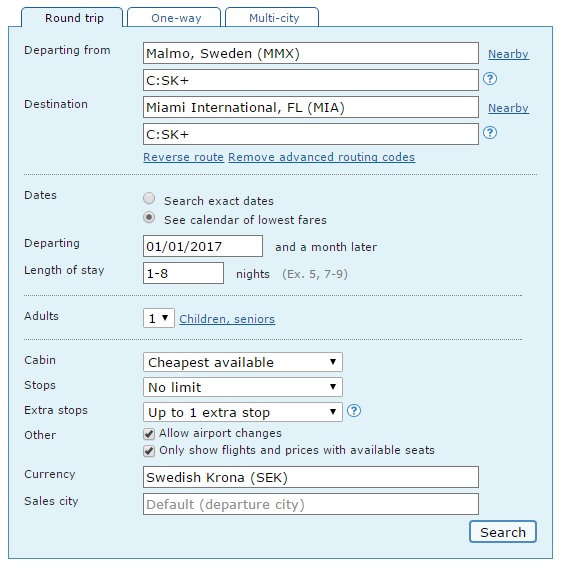
Task: Focus the Sales city input field
Action: click(x=311, y=504)
